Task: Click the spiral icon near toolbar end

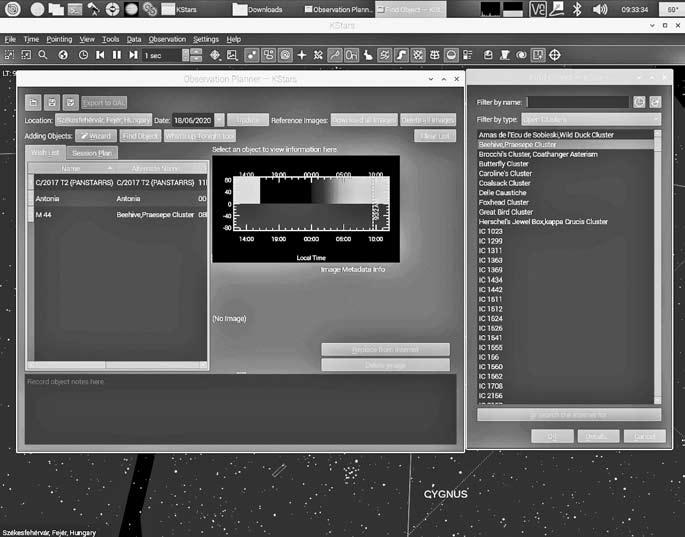Action: pos(521,55)
